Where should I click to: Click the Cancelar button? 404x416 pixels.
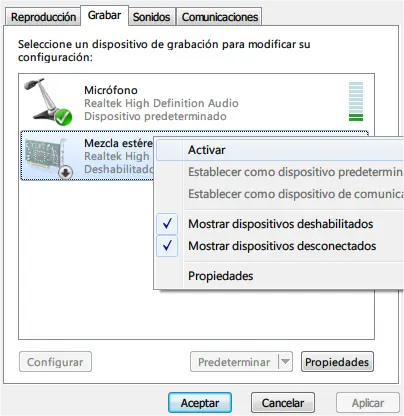(x=283, y=403)
